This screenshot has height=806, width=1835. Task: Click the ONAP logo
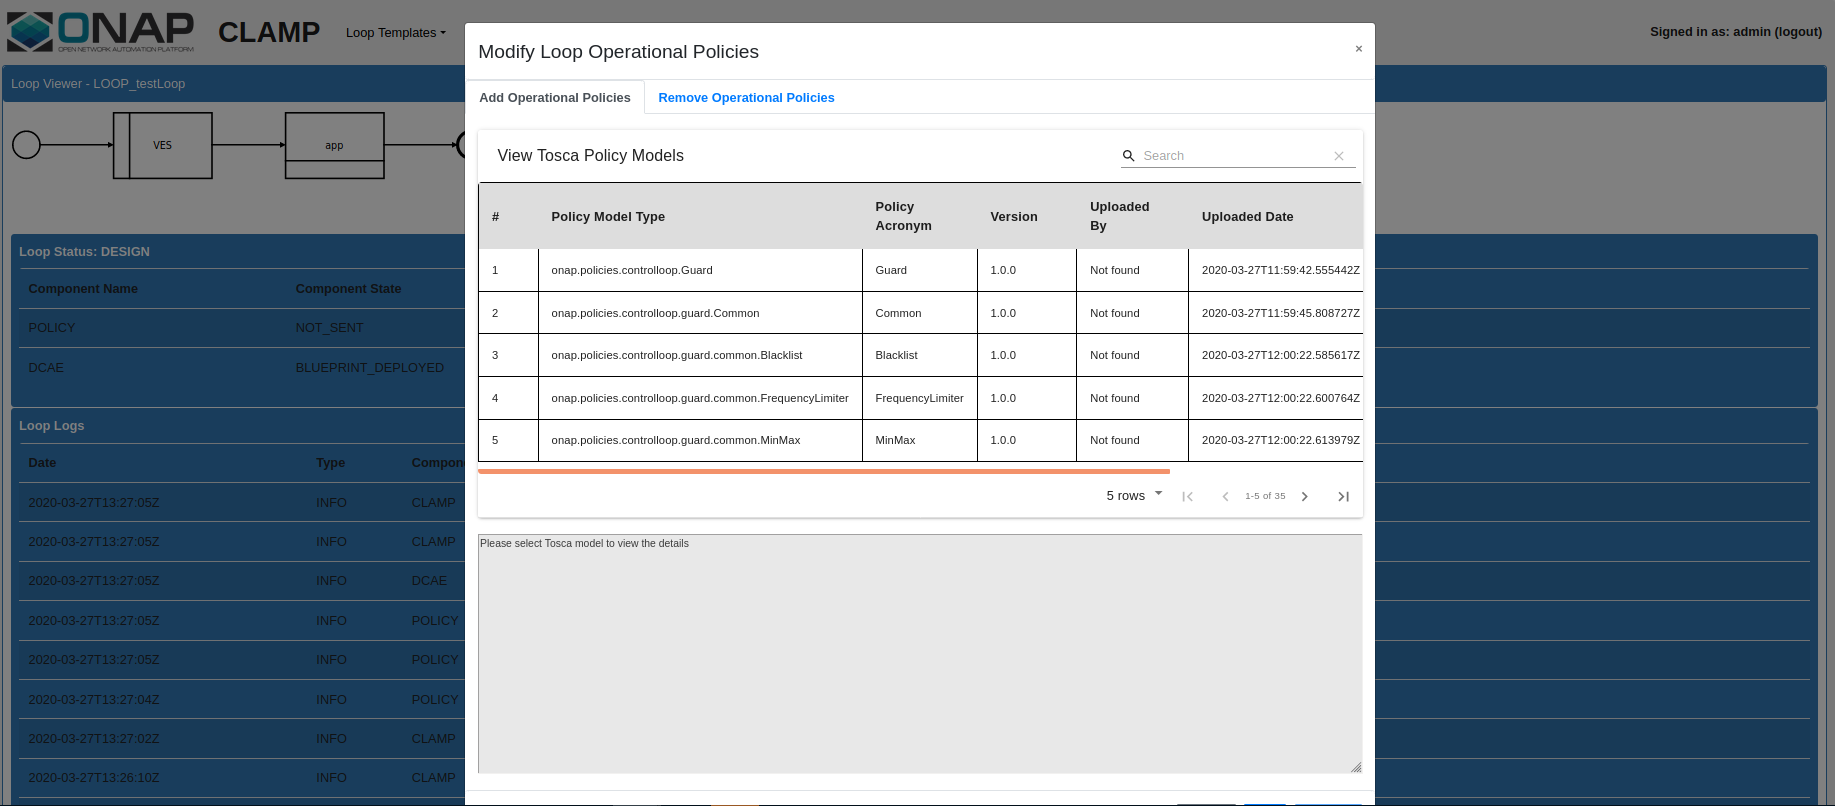101,32
